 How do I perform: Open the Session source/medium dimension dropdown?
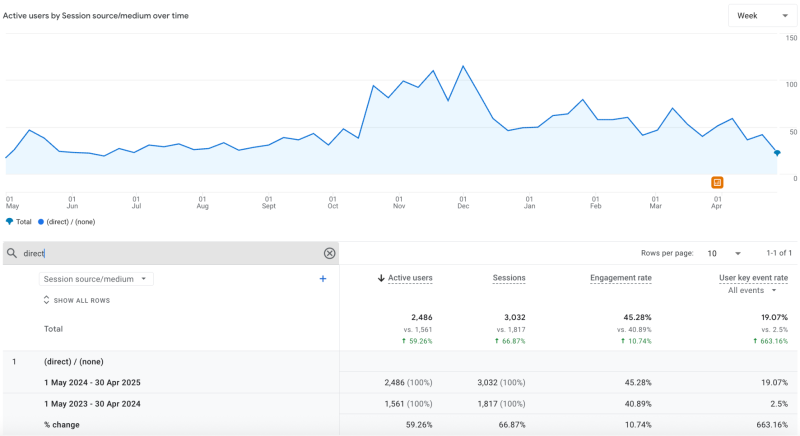96,279
